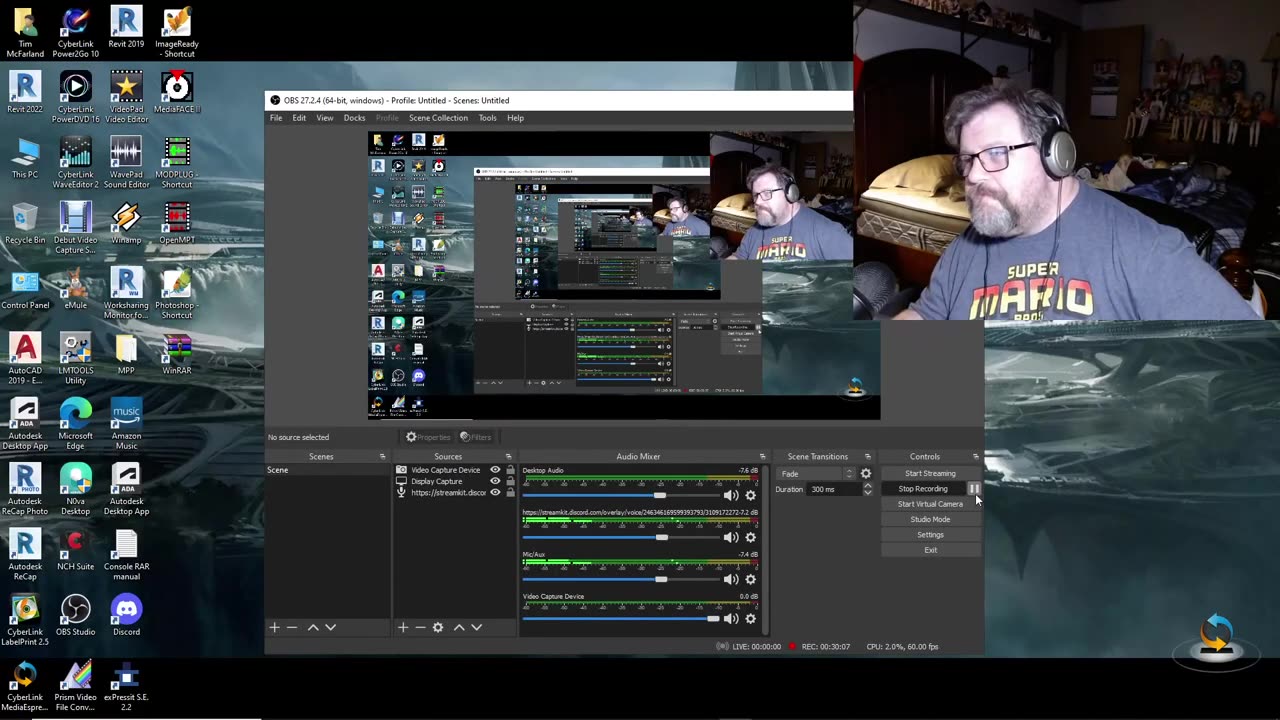1280x720 pixels.
Task: Open source properties gear in Sources toolbar
Action: pos(438,627)
